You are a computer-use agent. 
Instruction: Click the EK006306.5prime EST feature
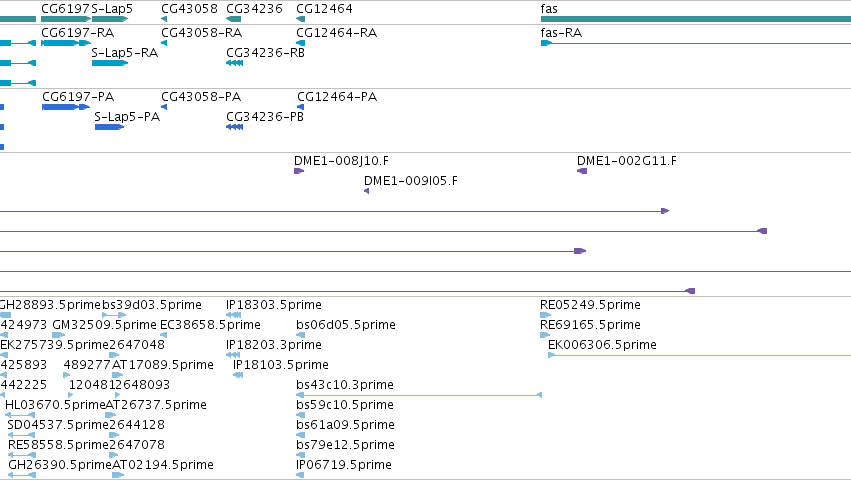pyautogui.click(x=700, y=355)
